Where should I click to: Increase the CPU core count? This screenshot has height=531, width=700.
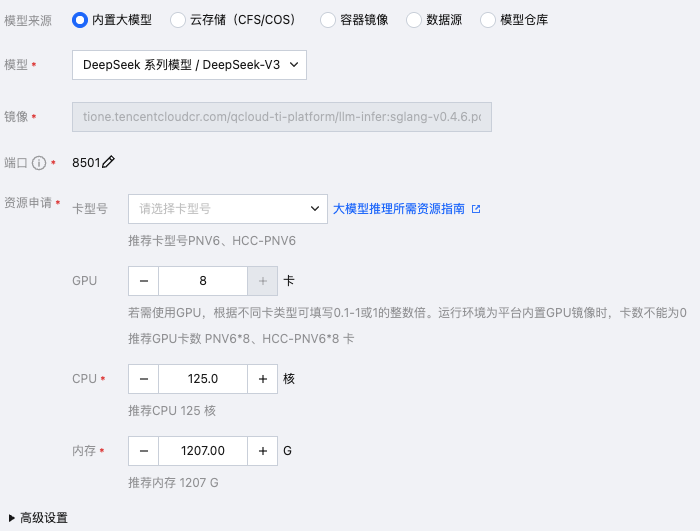[x=262, y=379]
